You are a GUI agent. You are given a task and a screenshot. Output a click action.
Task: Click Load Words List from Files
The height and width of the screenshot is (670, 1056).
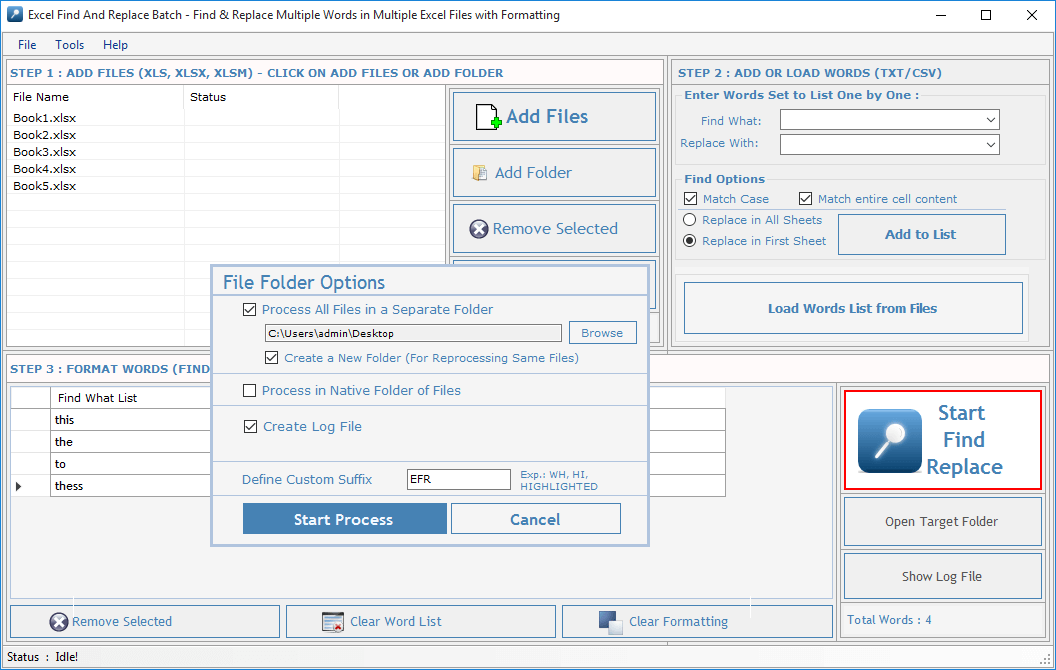click(853, 308)
